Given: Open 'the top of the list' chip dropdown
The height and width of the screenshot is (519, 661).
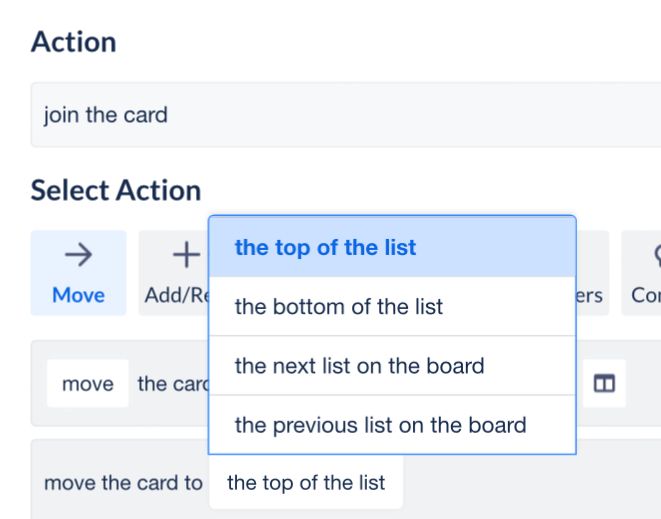Looking at the screenshot, I should pyautogui.click(x=306, y=482).
